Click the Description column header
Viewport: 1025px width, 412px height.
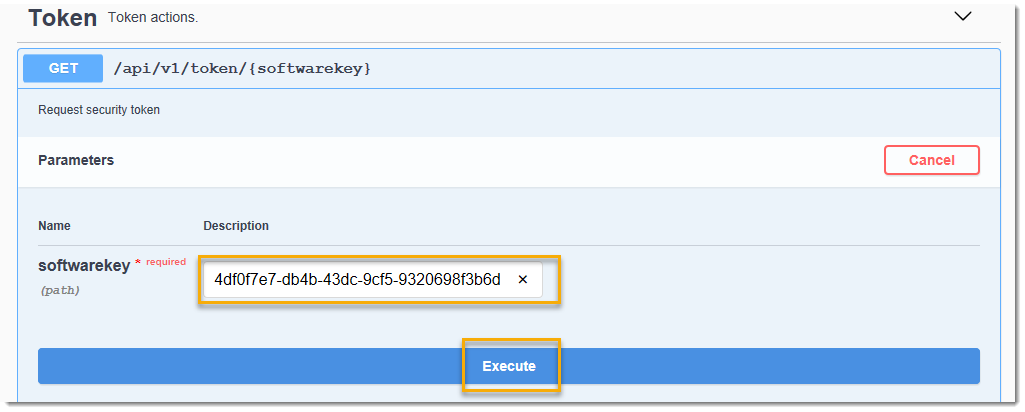pos(236,226)
